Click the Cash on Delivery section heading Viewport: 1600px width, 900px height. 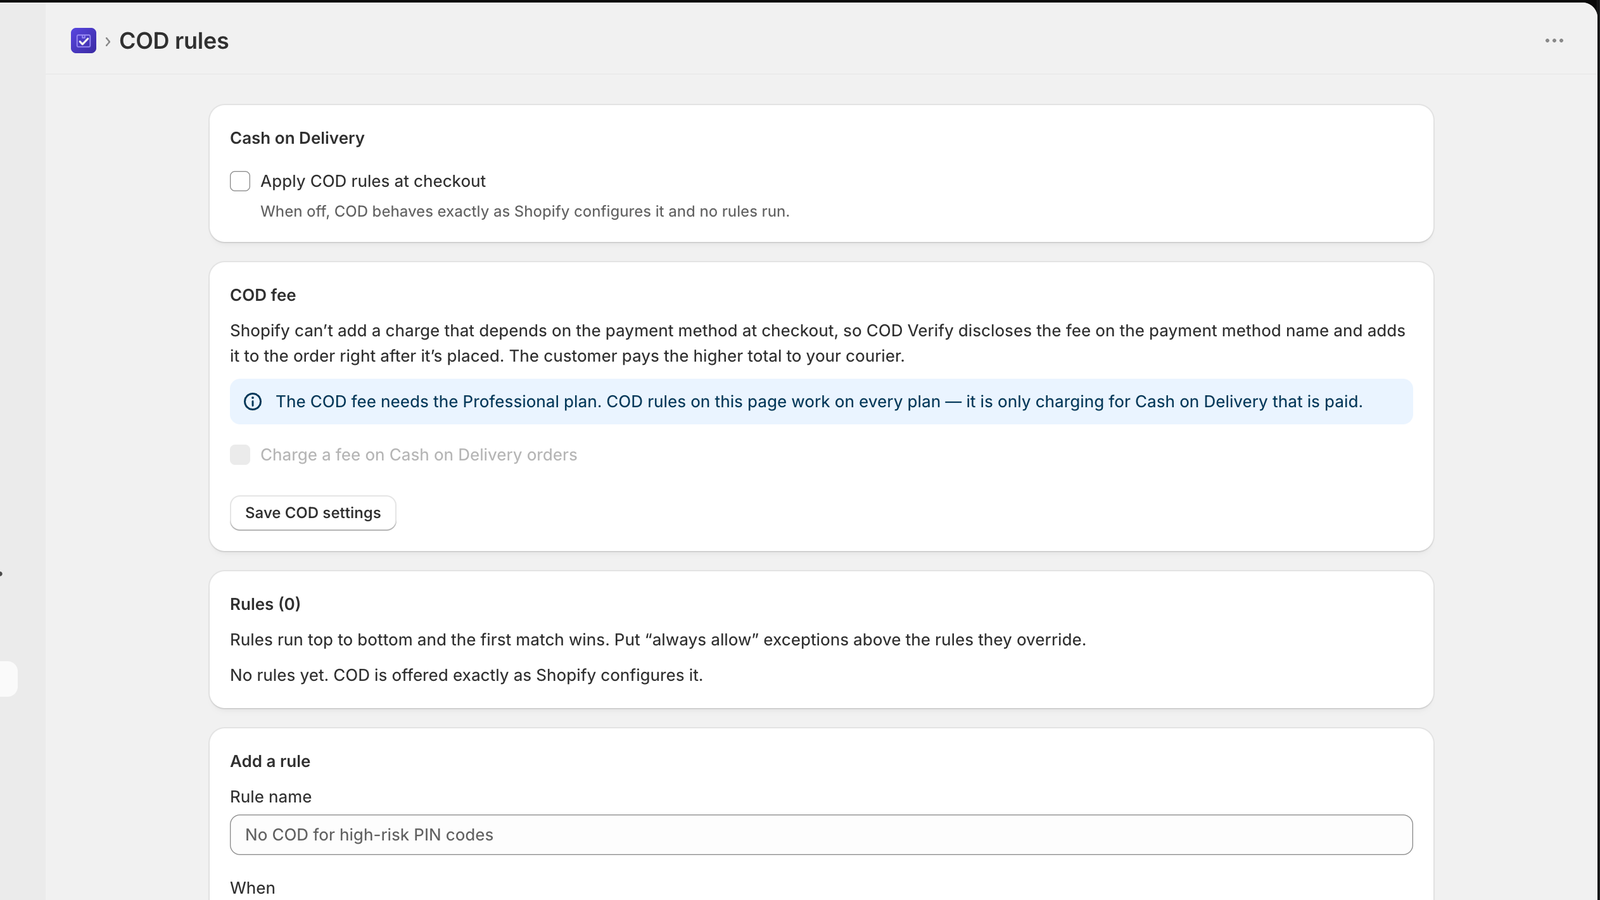click(297, 138)
